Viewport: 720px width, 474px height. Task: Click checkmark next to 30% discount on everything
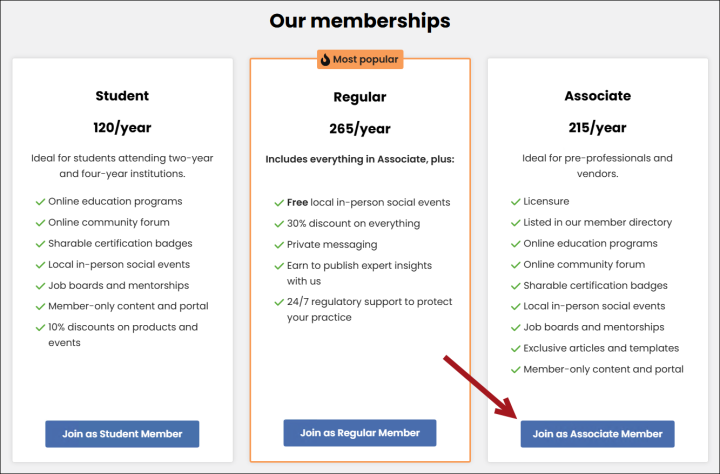[x=278, y=223]
